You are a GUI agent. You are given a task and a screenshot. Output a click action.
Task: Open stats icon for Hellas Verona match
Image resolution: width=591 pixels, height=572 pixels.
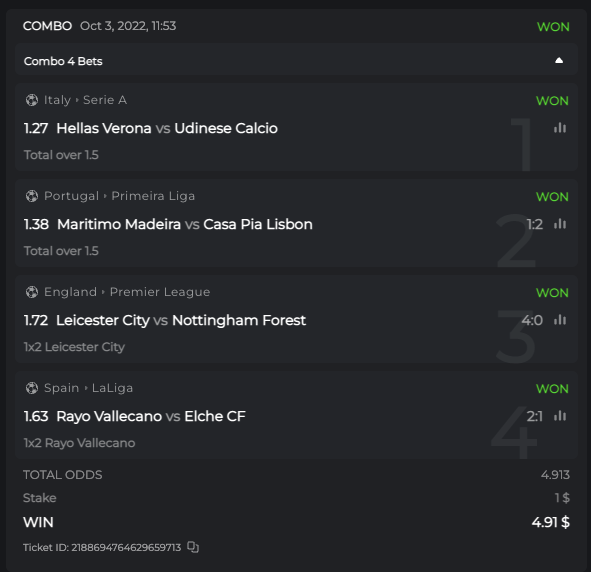pos(560,128)
